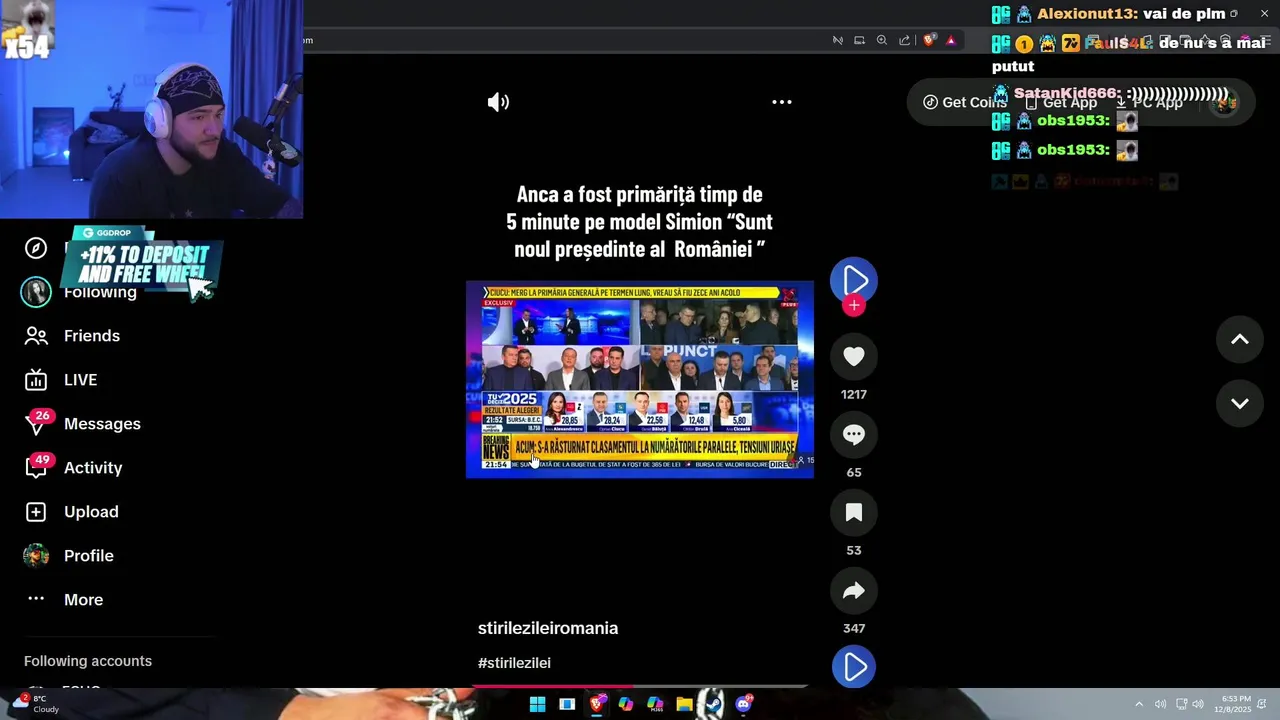This screenshot has width=1280, height=720.
Task: Open the Friends tab
Action: click(92, 336)
